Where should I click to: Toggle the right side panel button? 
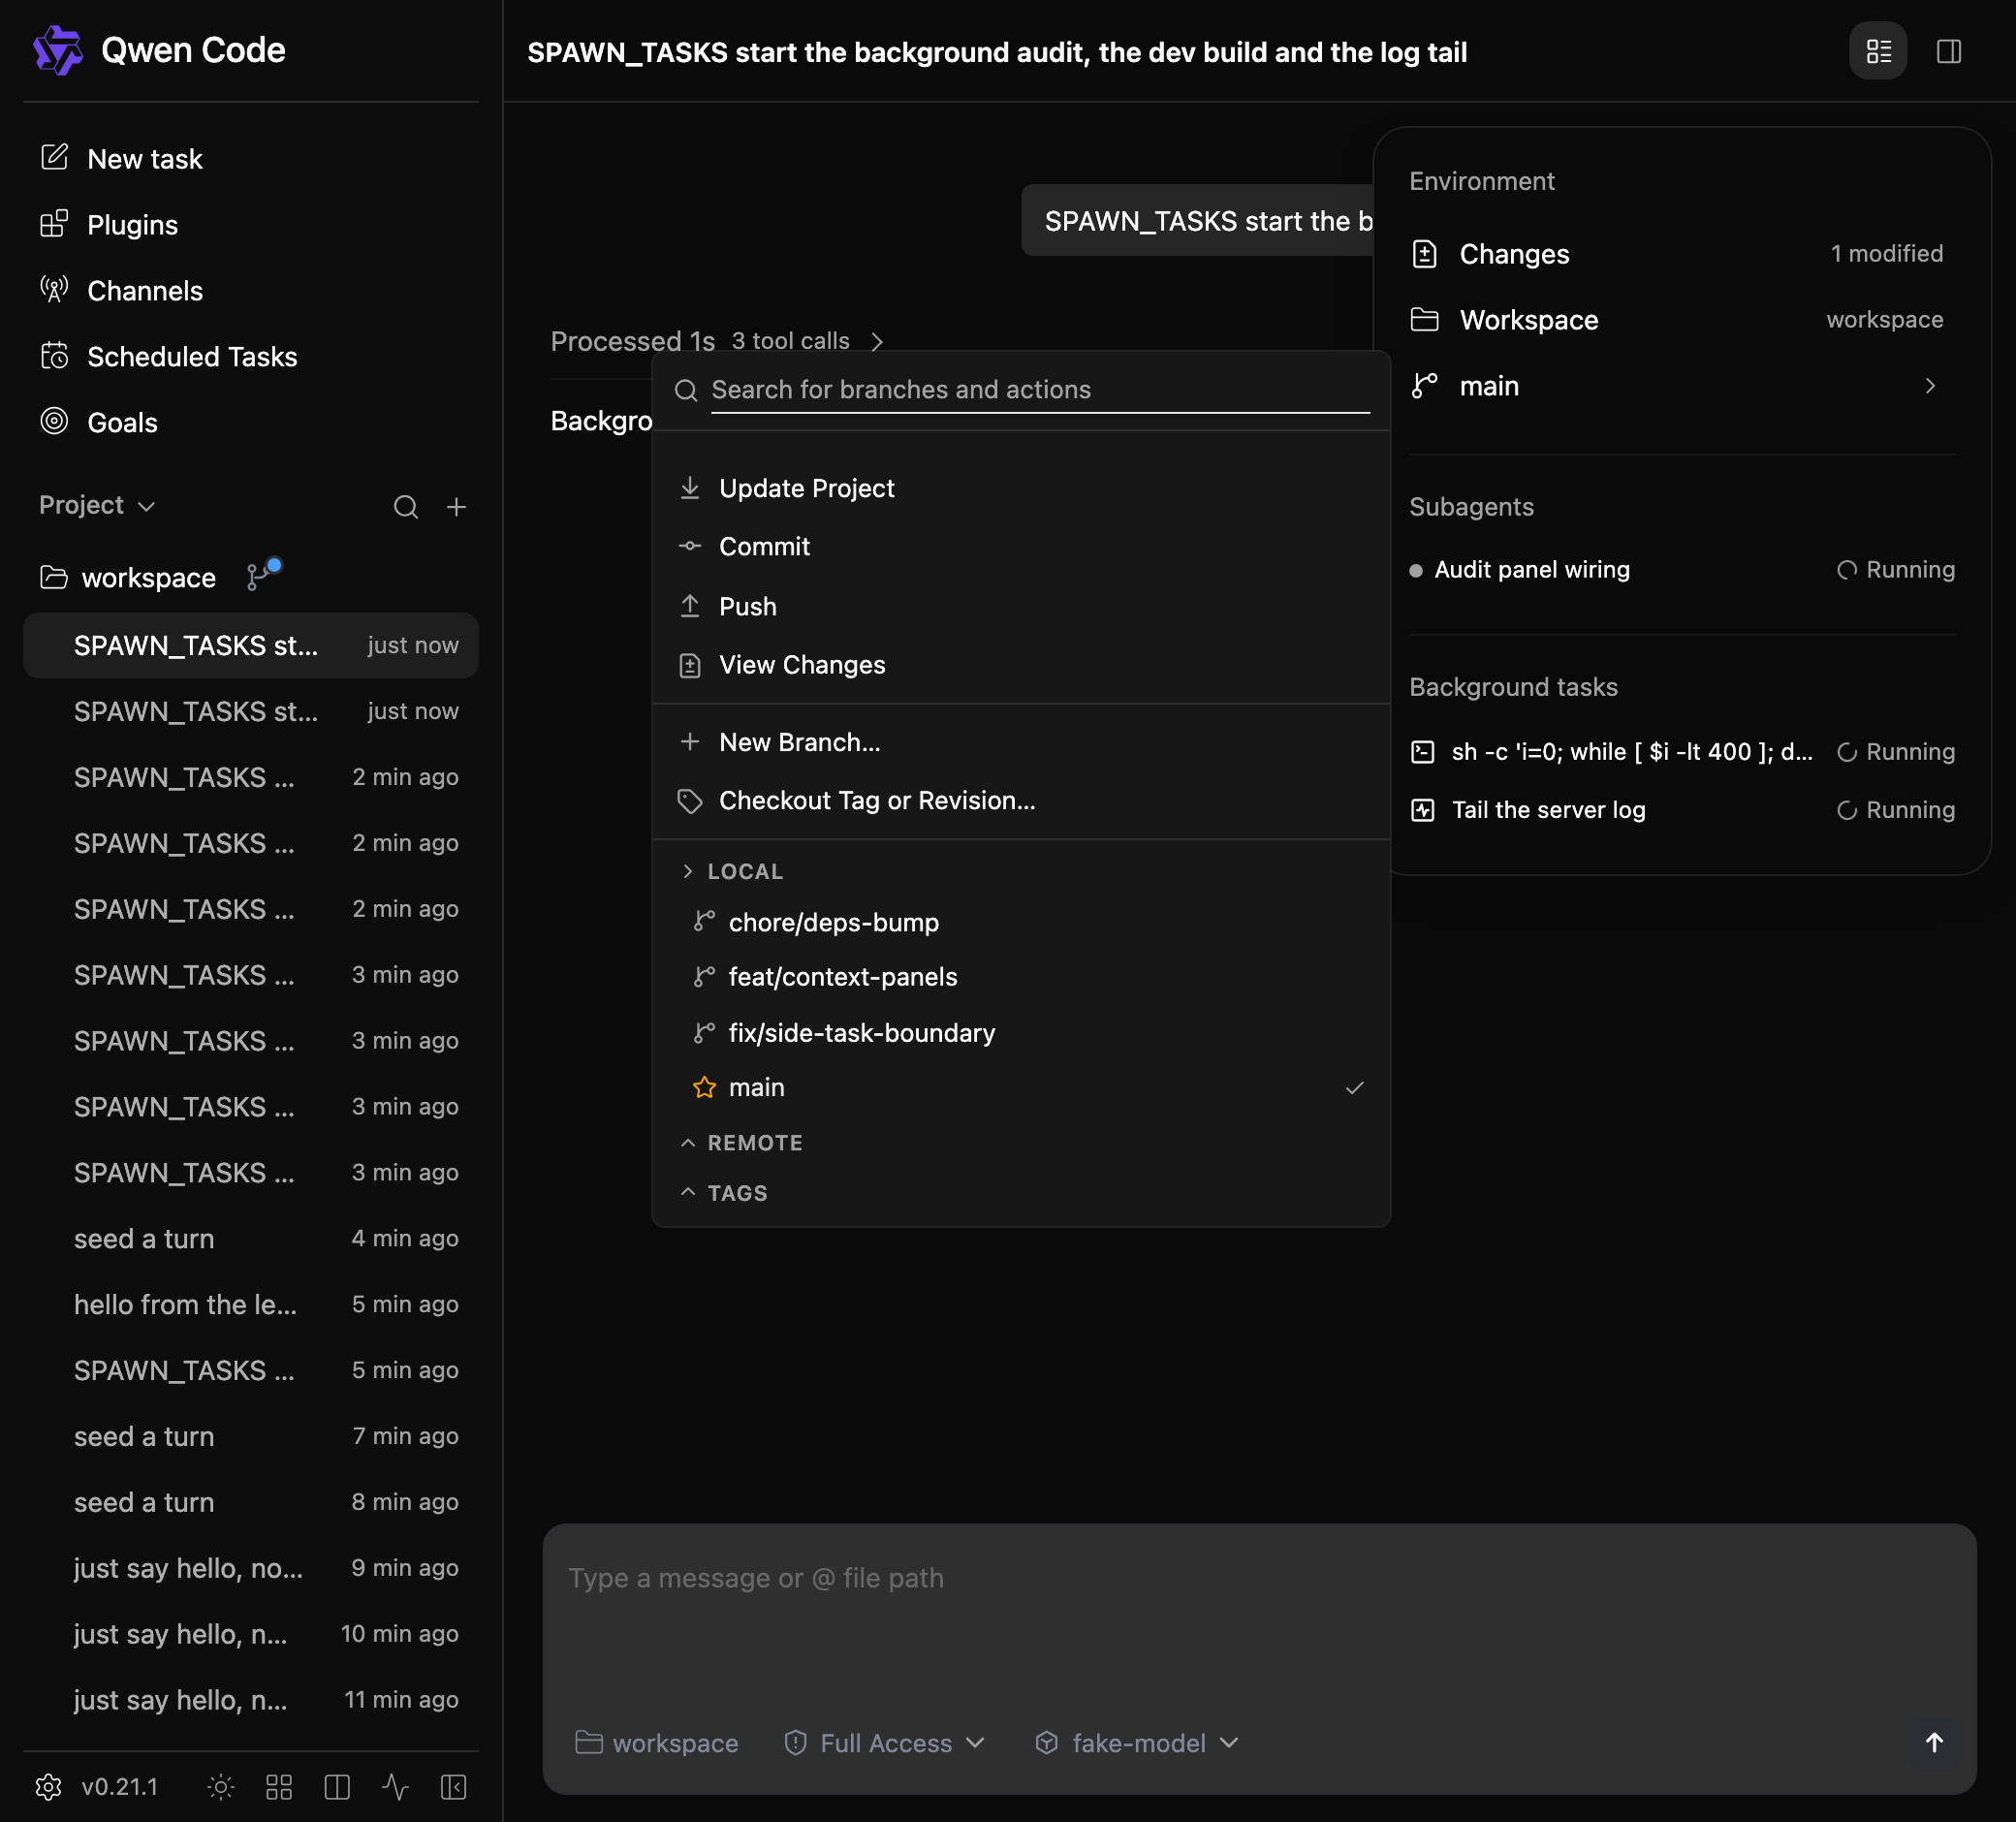click(1949, 51)
